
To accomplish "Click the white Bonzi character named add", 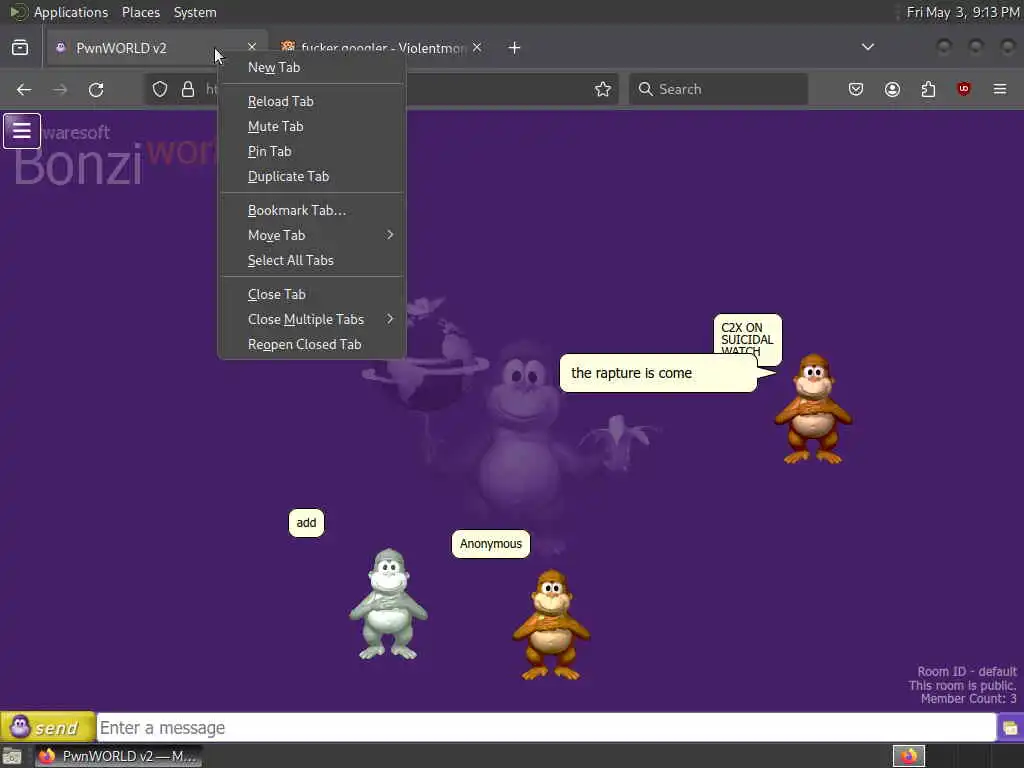I will (x=389, y=604).
